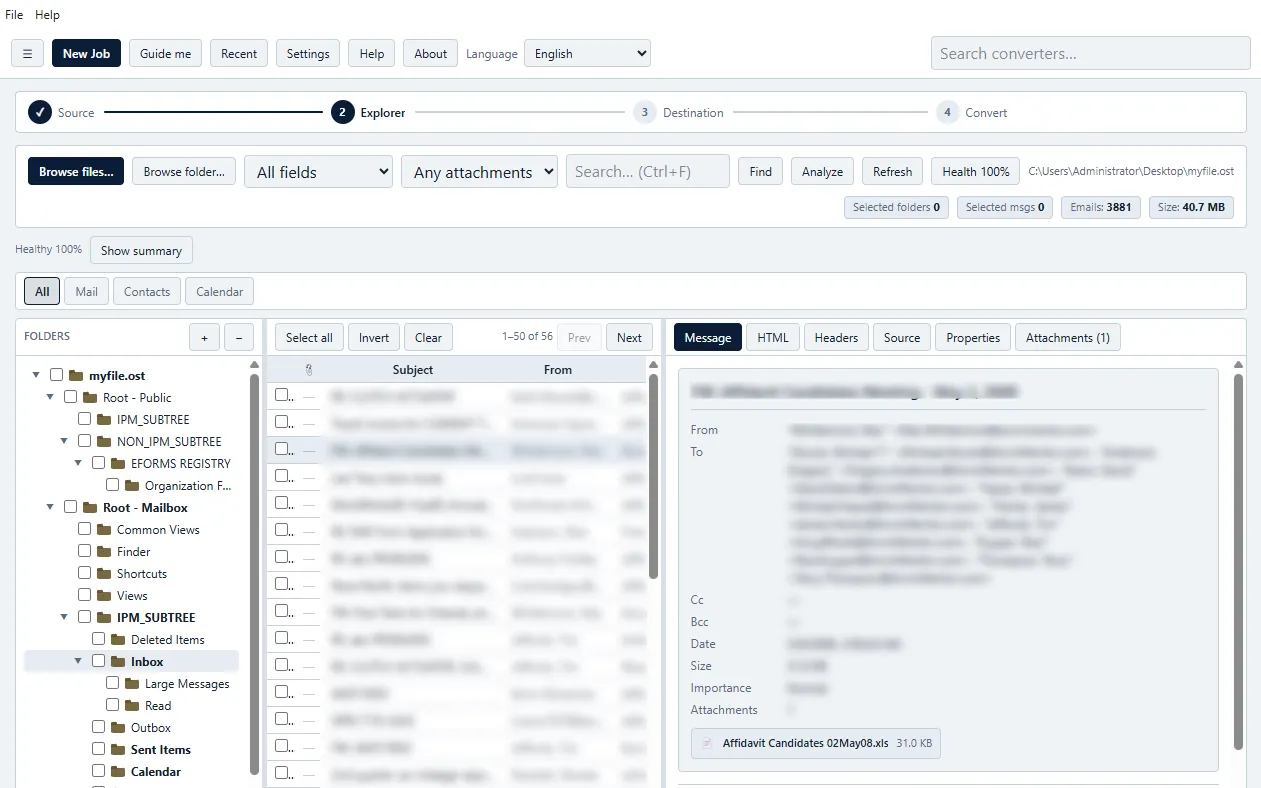
Task: Open the hamburger menu button
Action: (x=27, y=53)
